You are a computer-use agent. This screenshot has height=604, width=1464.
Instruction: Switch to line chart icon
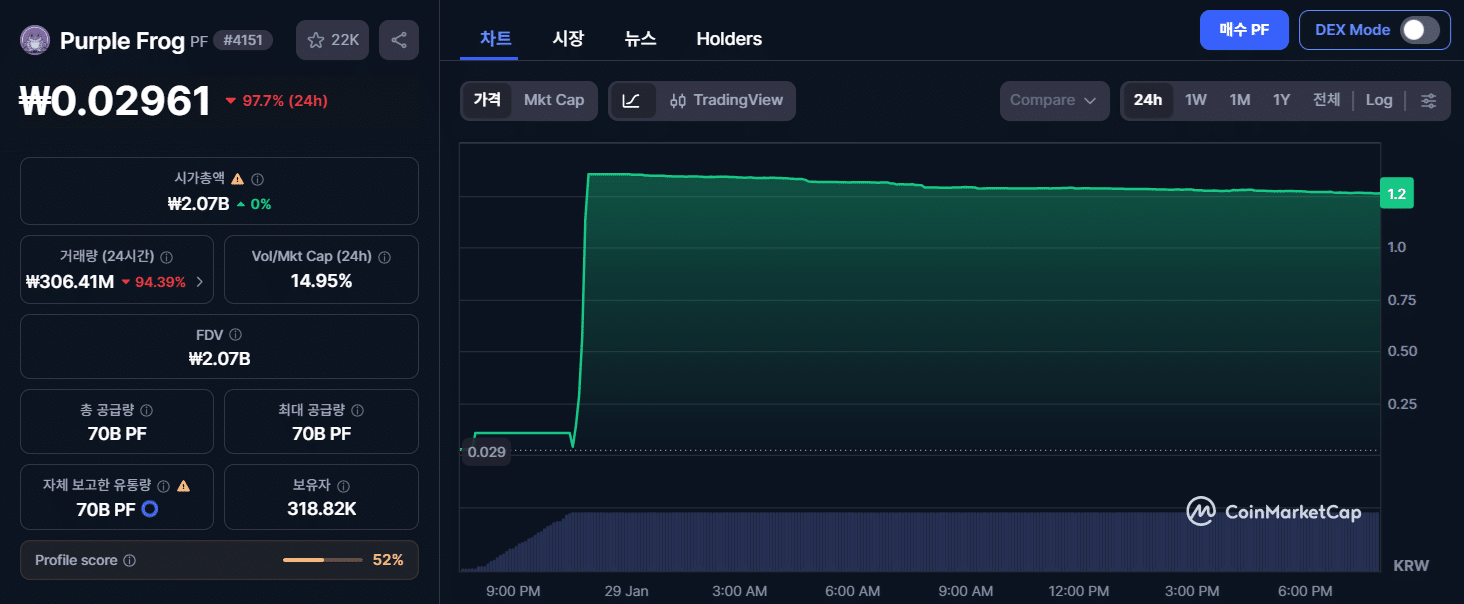[632, 100]
